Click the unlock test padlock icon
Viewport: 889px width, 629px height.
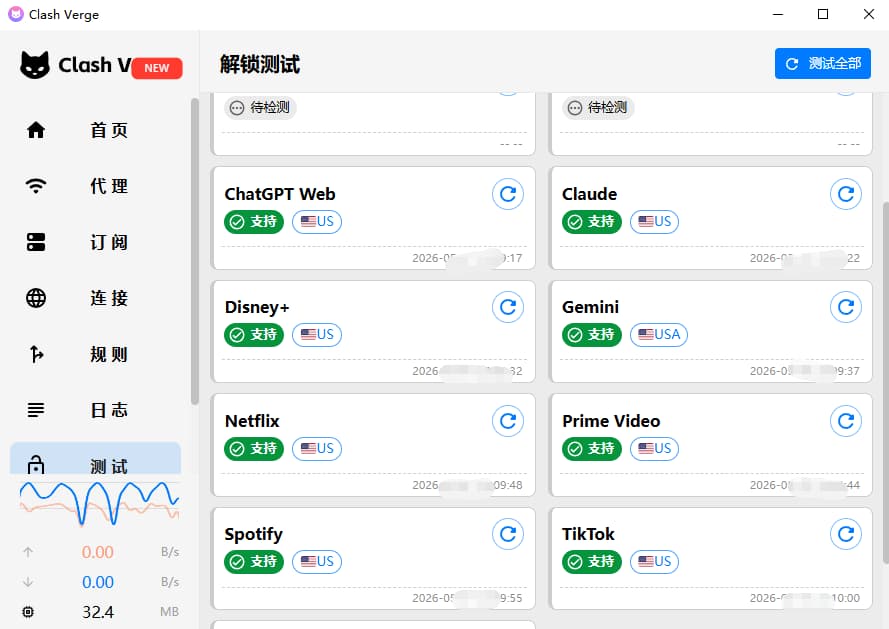pyautogui.click(x=36, y=465)
